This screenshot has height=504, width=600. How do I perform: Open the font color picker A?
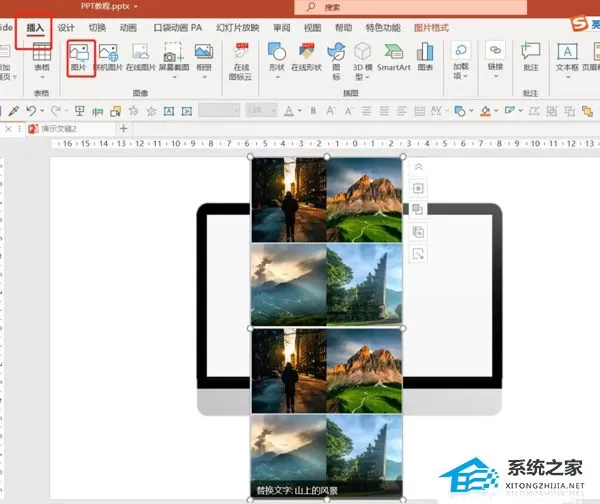[x=289, y=111]
